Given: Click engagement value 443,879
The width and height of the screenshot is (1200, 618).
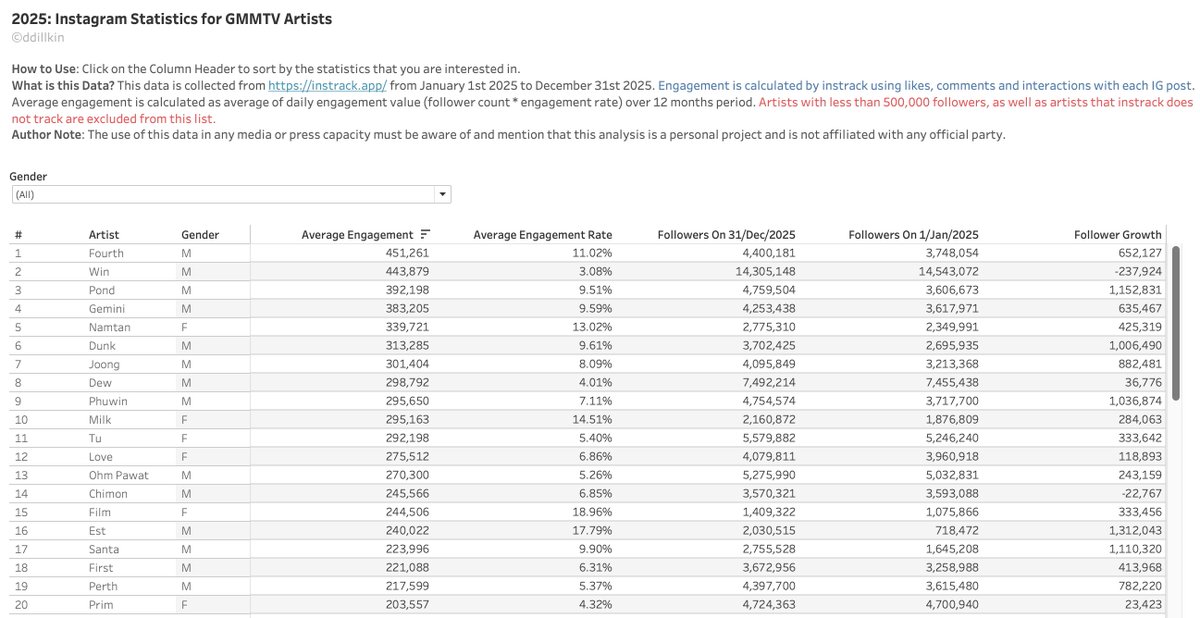Looking at the screenshot, I should (x=408, y=272).
